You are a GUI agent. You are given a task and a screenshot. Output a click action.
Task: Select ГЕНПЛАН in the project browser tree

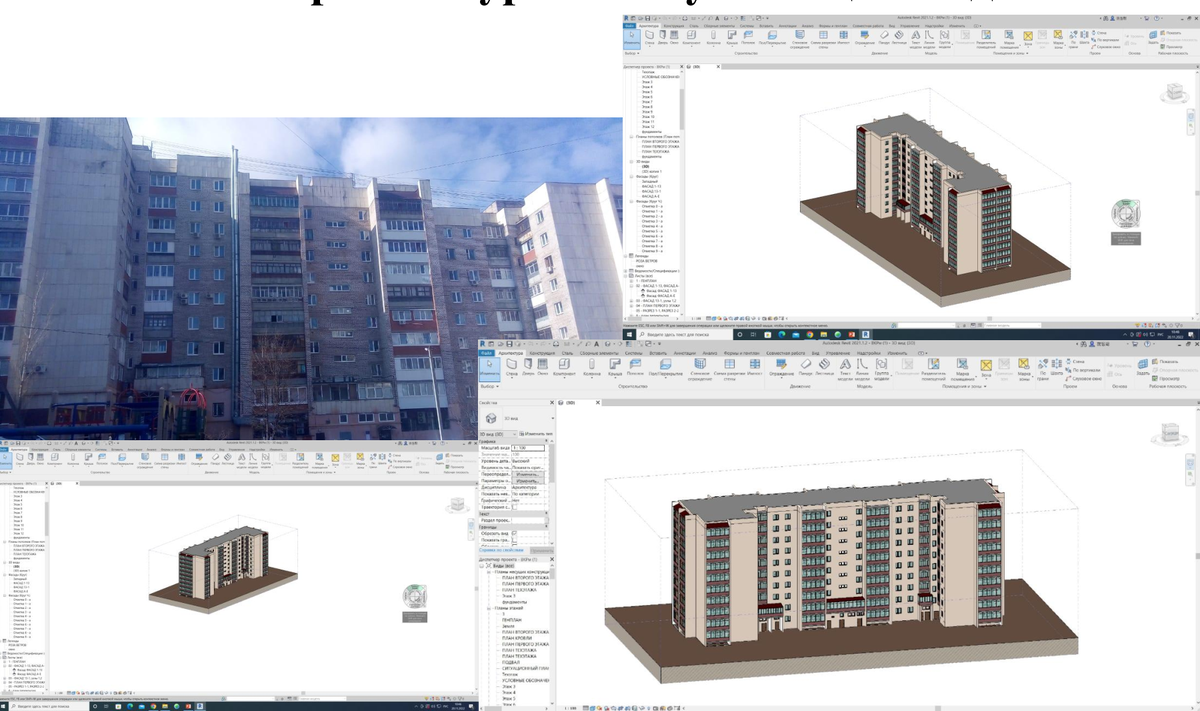(x=512, y=620)
